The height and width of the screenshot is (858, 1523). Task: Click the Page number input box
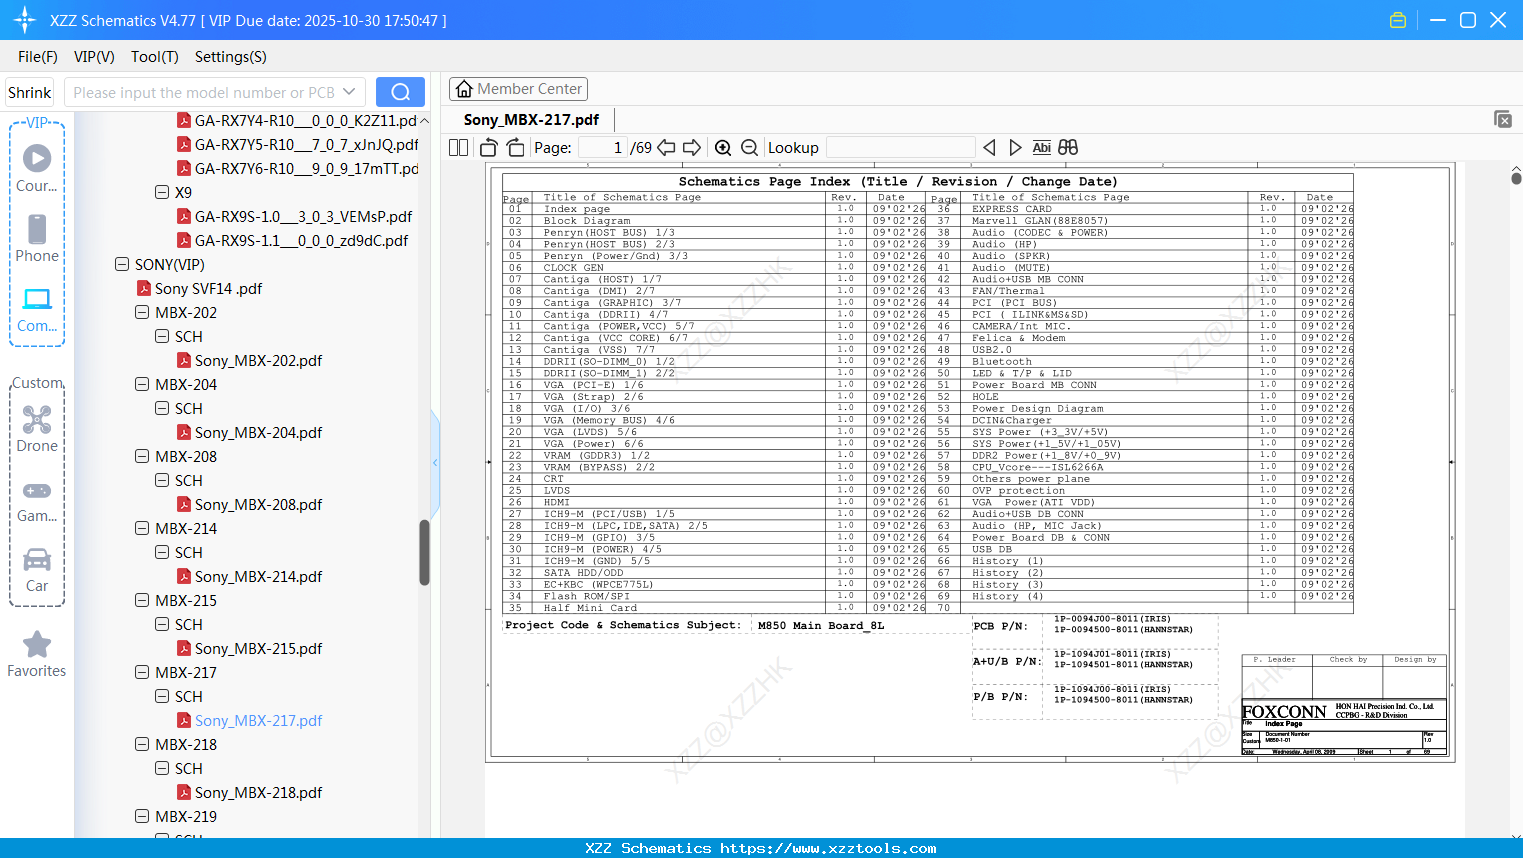(x=603, y=148)
